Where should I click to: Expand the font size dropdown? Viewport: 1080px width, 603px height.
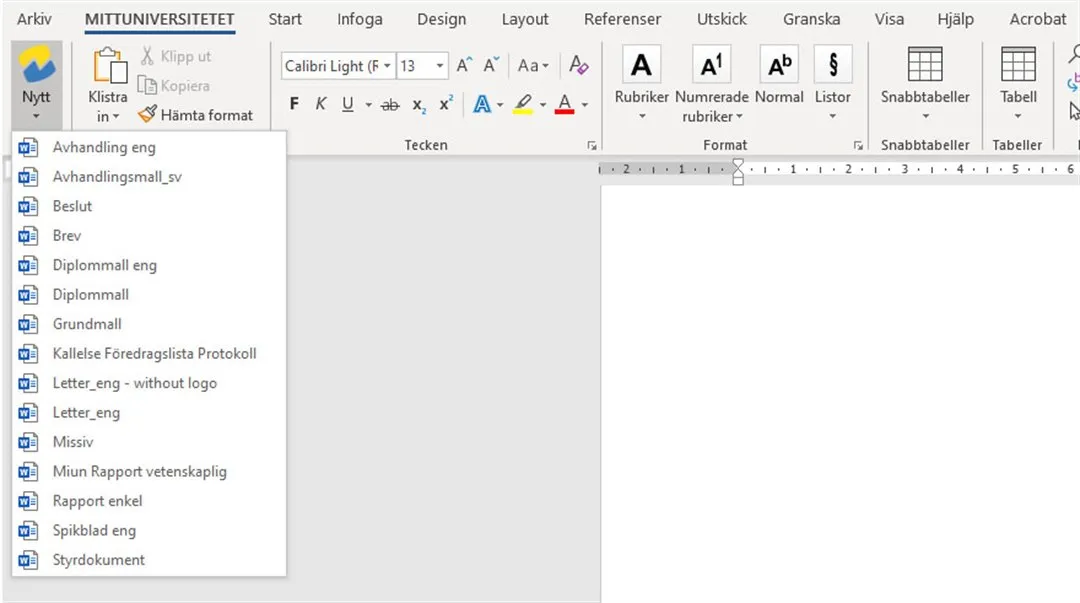[x=440, y=66]
